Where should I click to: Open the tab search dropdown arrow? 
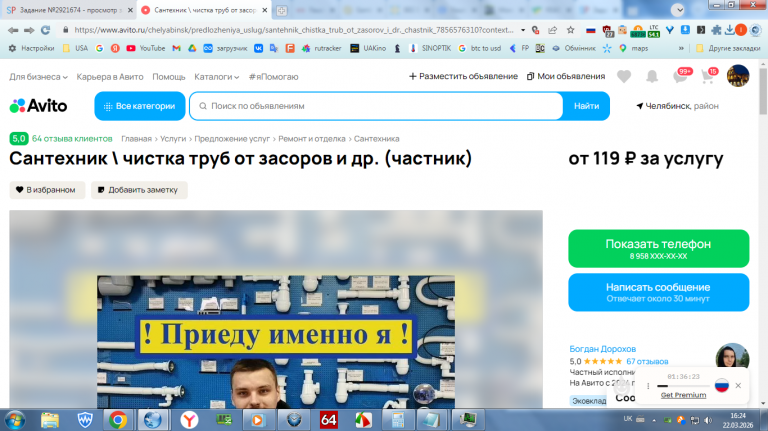(x=678, y=10)
